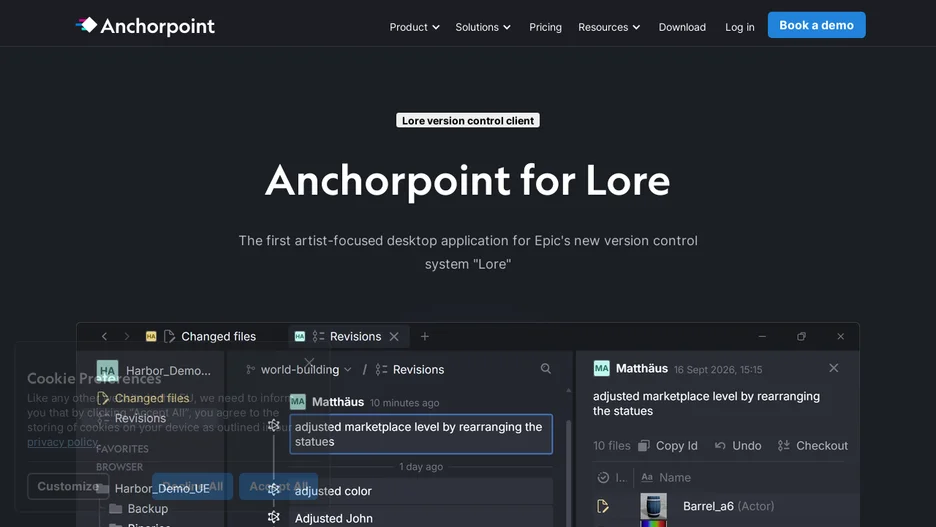This screenshot has height=527, width=936.
Task: Click Checkout in revision details
Action: click(x=812, y=446)
